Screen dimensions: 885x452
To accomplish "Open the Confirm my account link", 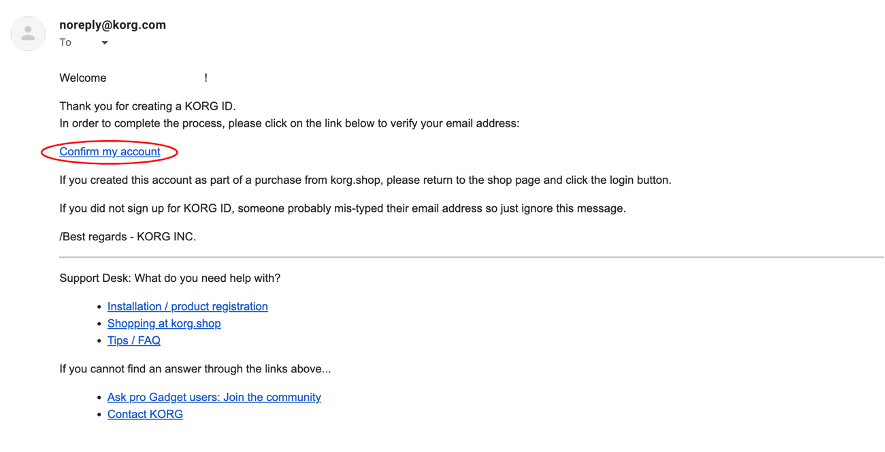I will 110,152.
